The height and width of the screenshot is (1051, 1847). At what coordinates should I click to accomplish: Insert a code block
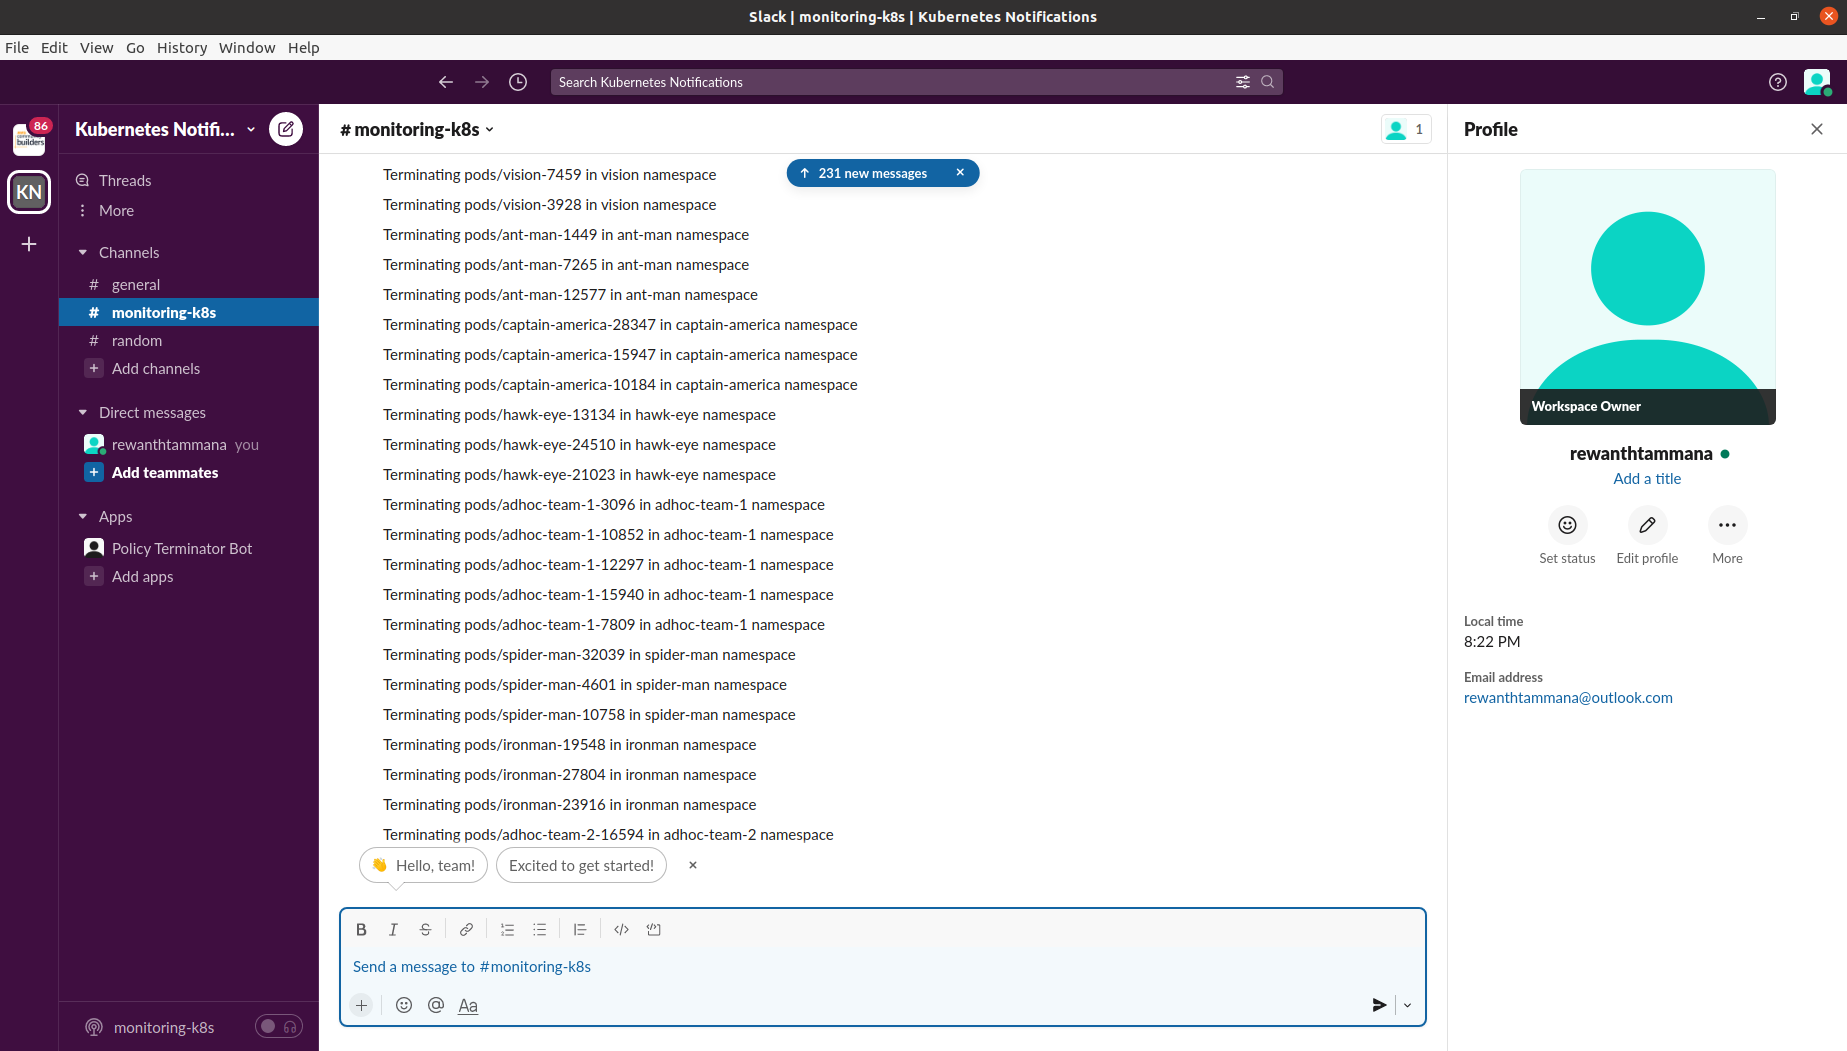point(654,929)
